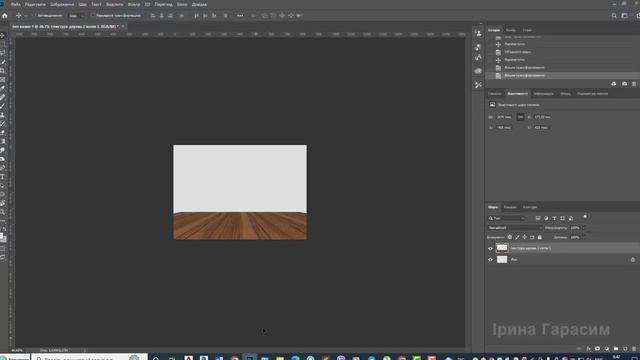Create new group folder icon
This screenshot has width=640, height=360.
coord(616,349)
